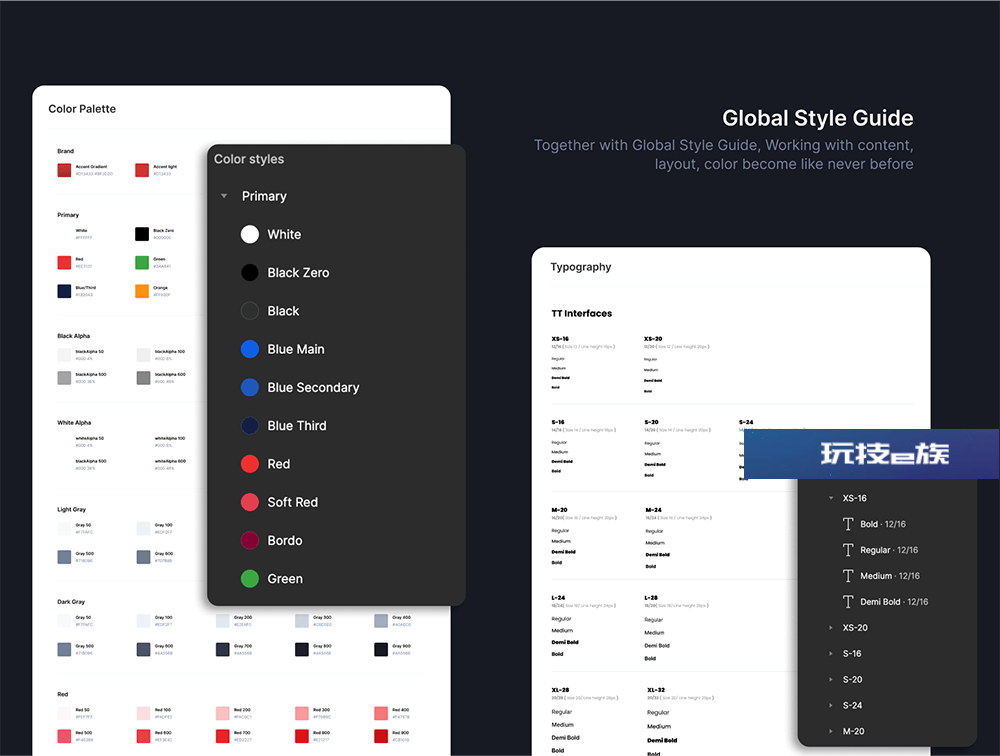
Task: Click the Accent Gradient brand swatch
Action: click(64, 170)
